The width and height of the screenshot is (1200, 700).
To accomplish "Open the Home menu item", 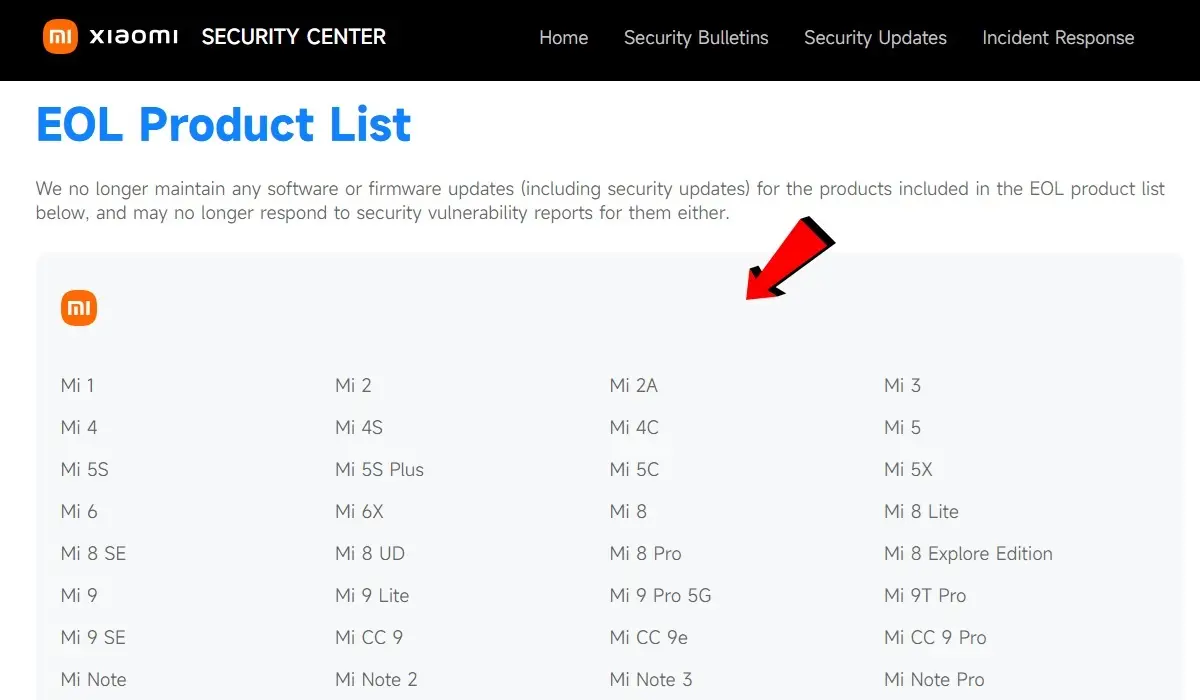I will (x=563, y=38).
